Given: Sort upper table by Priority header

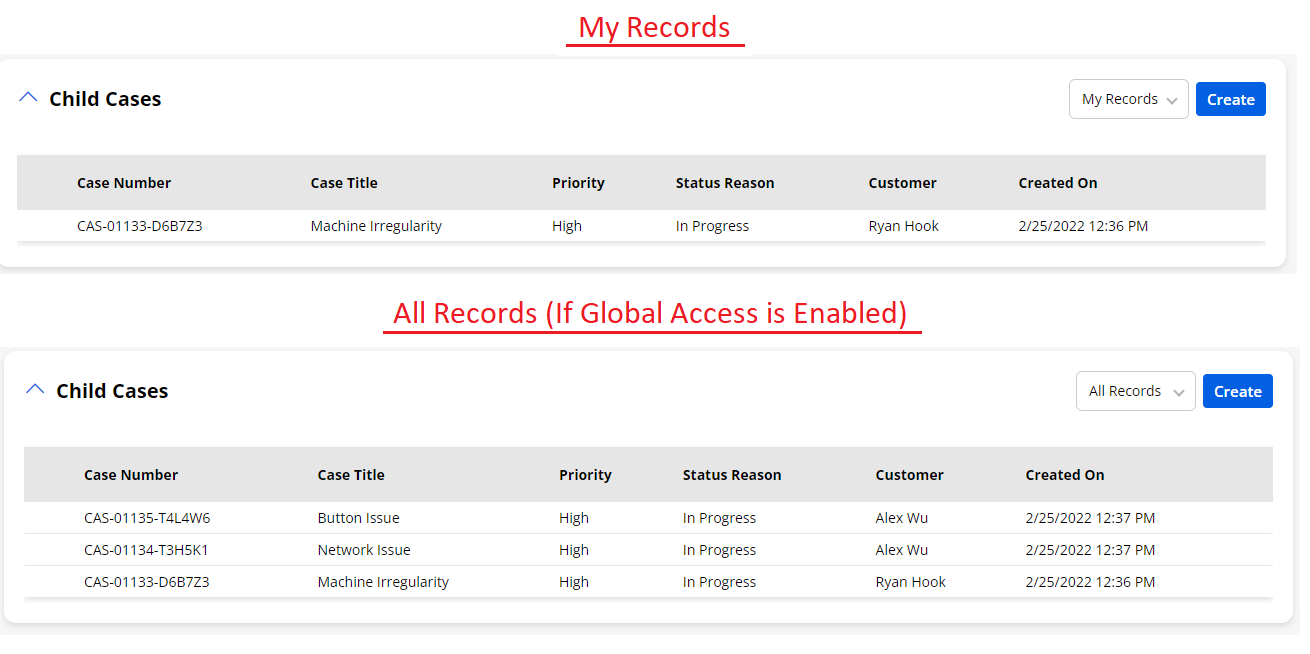Looking at the screenshot, I should [x=578, y=183].
